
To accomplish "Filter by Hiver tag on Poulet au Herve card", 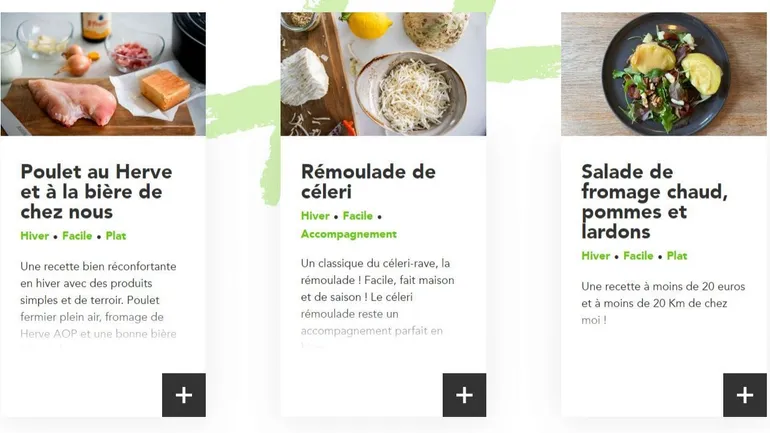I will [x=34, y=236].
